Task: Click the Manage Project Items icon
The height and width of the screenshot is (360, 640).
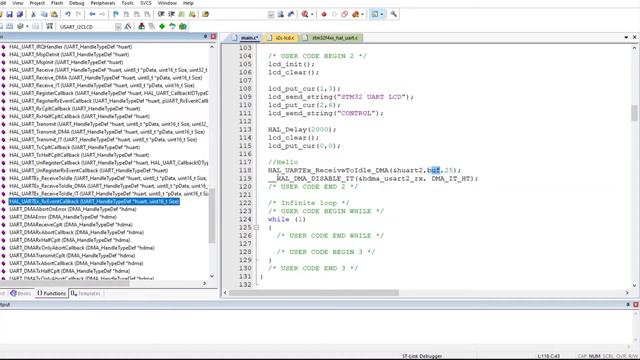Action: click(x=142, y=27)
